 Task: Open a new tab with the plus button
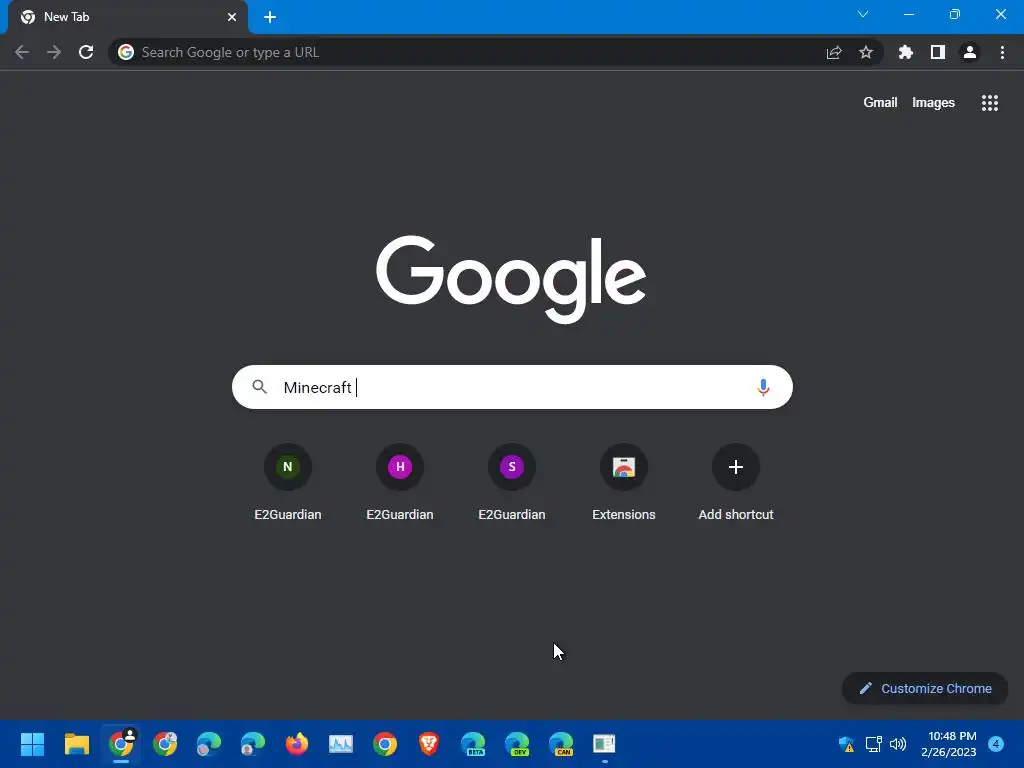270,17
